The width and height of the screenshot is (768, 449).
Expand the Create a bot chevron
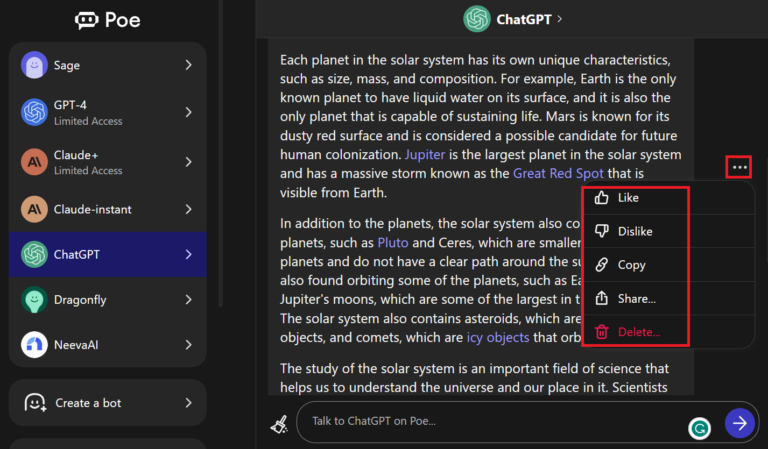[x=189, y=402]
